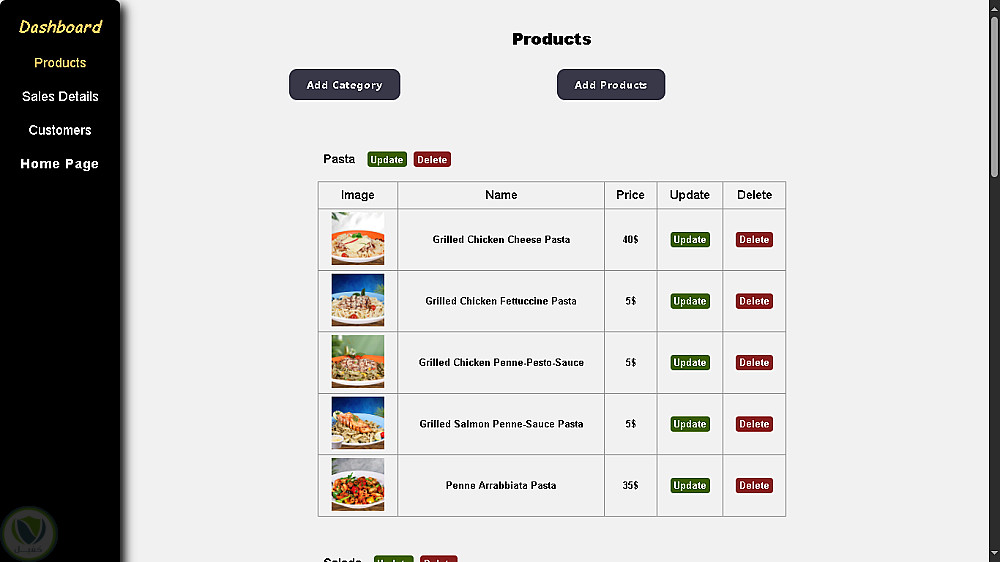This screenshot has height=562, width=1000.
Task: Click the shield logo icon in corner
Action: [30, 532]
